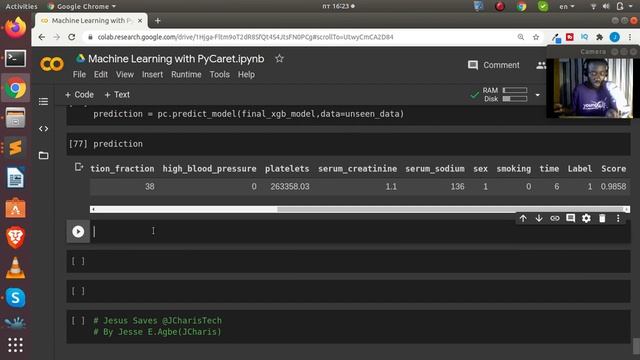Open Chrome profile avatar
This screenshot has width=640, height=360.
[x=615, y=37]
